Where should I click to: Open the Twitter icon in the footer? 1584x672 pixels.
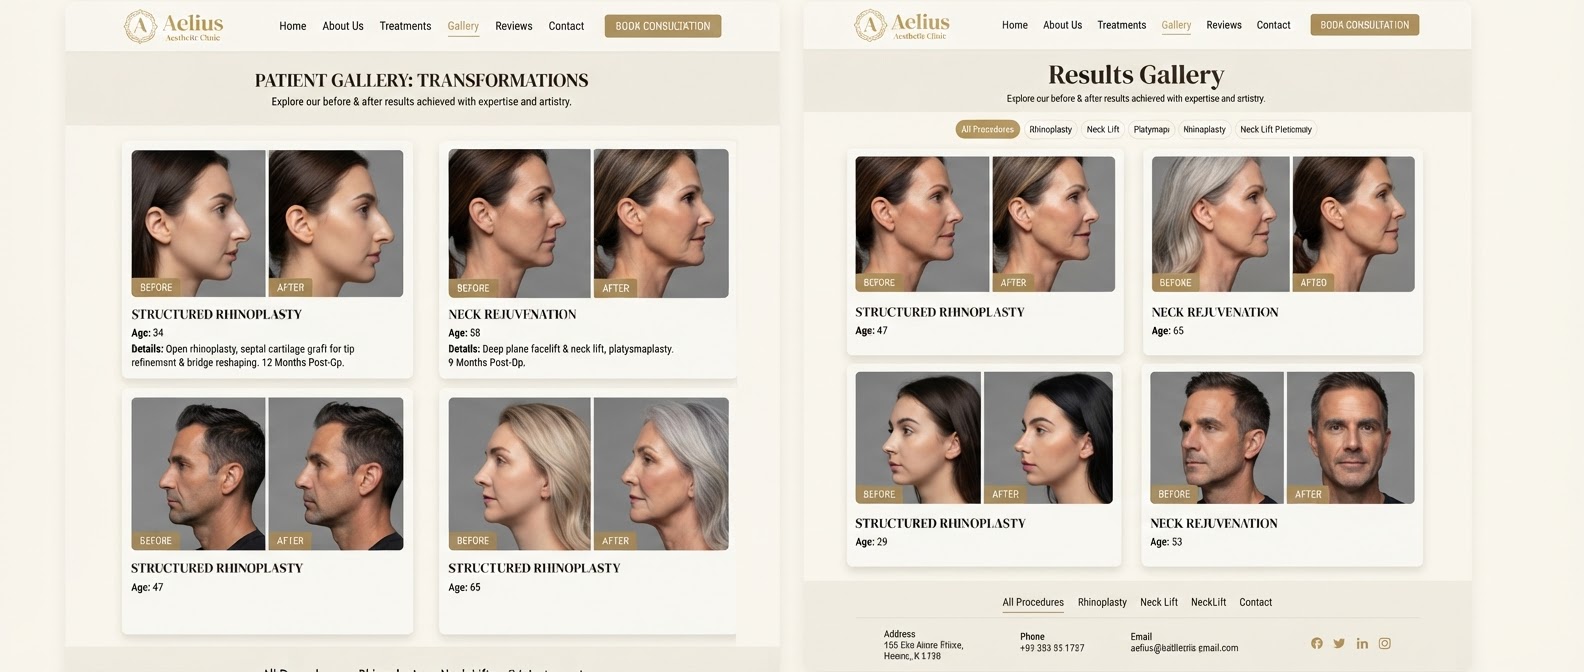coord(1339,644)
